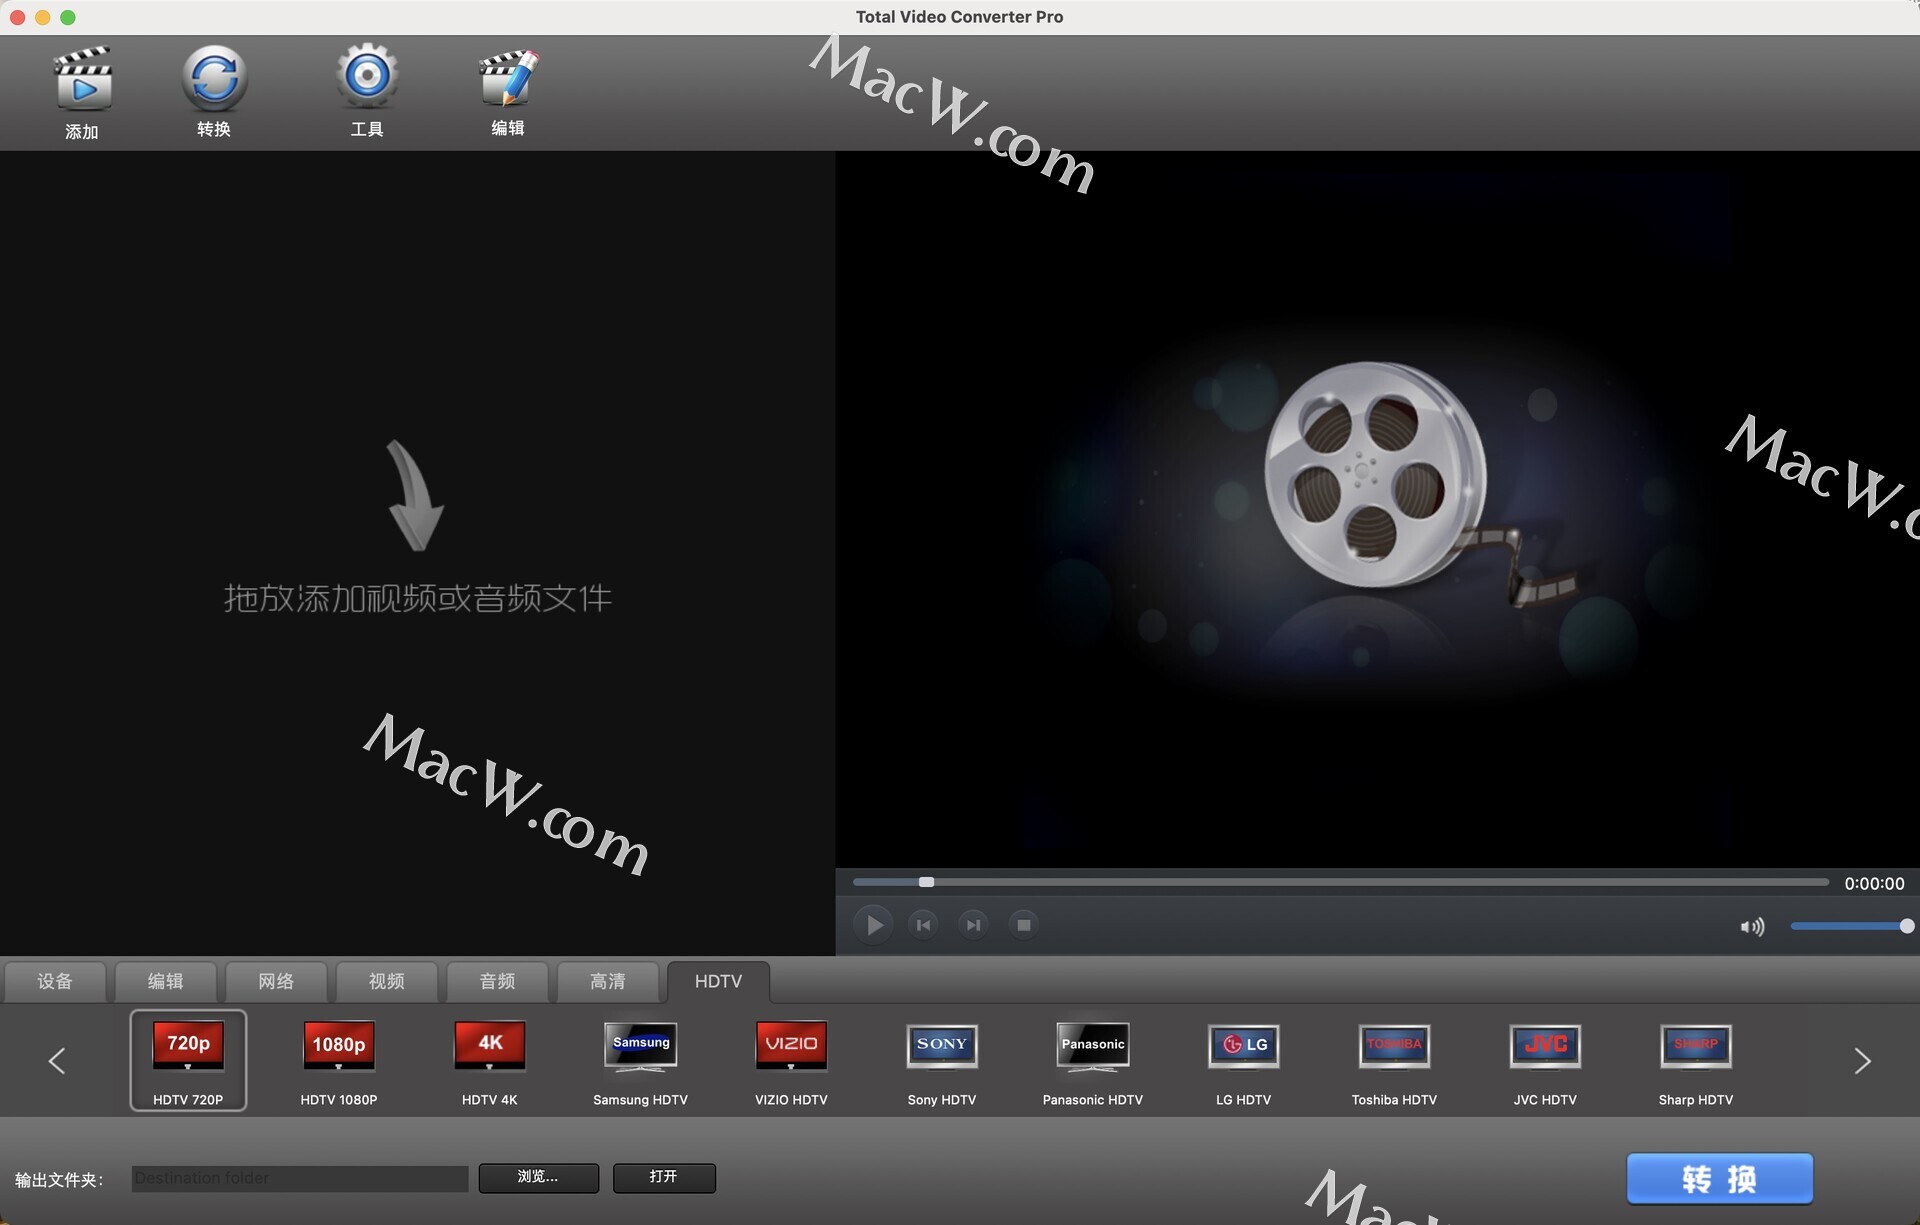
Task: Select the HDTV tab
Action: [x=718, y=982]
